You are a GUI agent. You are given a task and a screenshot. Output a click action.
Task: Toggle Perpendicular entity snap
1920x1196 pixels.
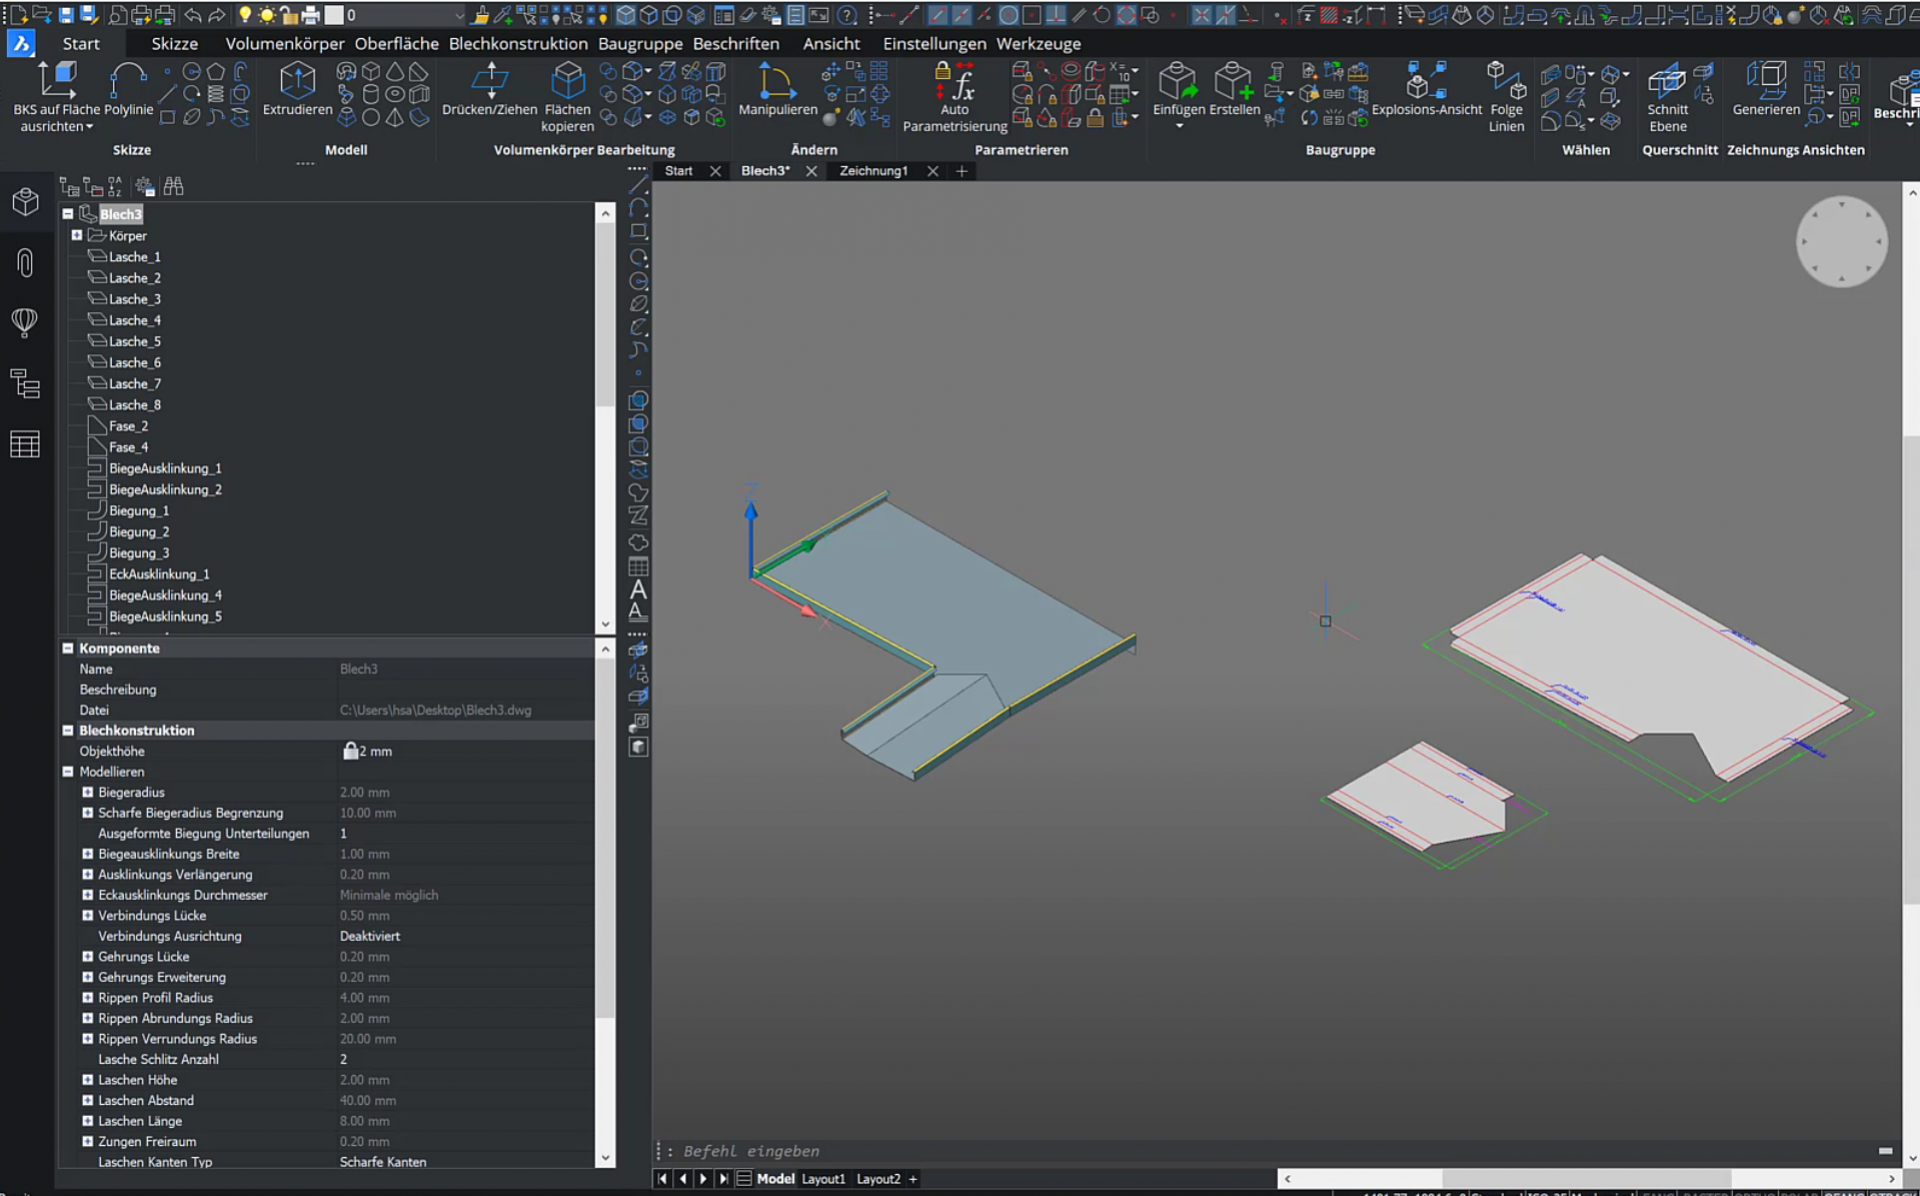(1055, 15)
